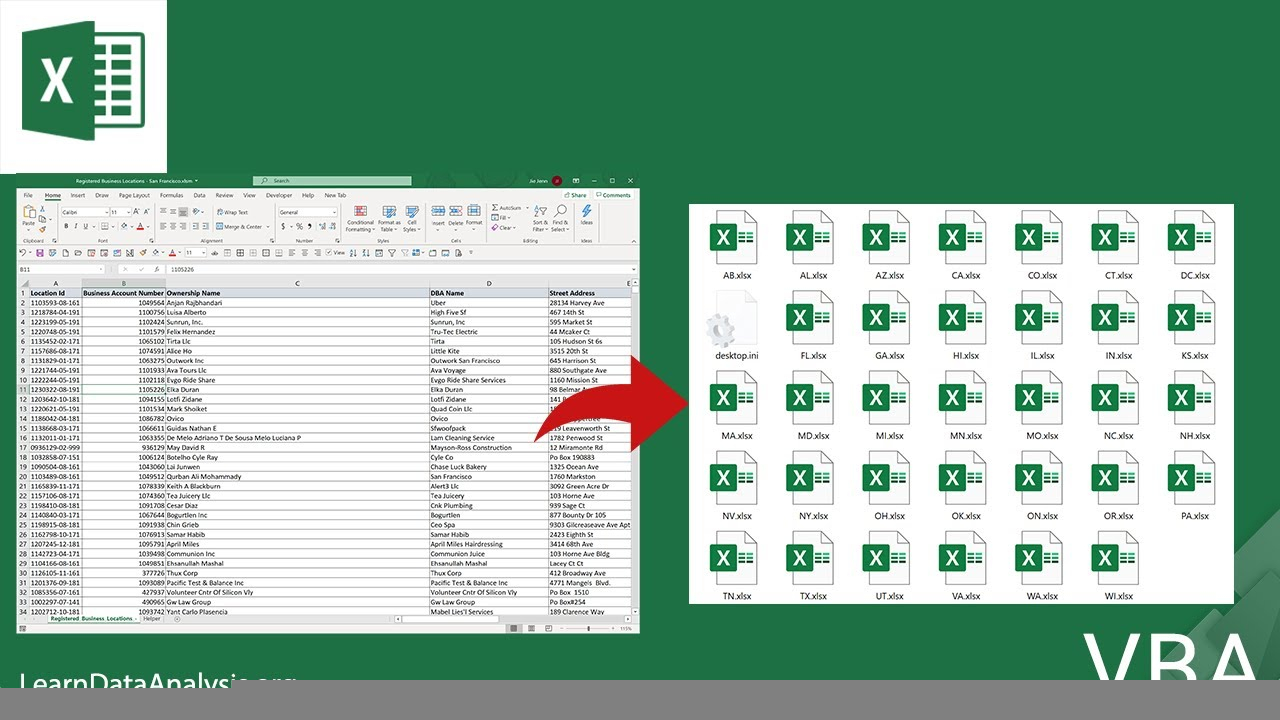Viewport: 1280px width, 720px height.
Task: Open the Name Box dropdown arrow
Action: coord(100,269)
